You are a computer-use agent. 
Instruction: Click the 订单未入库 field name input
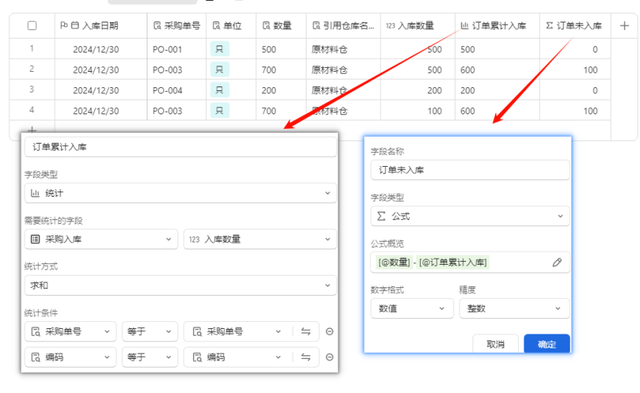470,170
